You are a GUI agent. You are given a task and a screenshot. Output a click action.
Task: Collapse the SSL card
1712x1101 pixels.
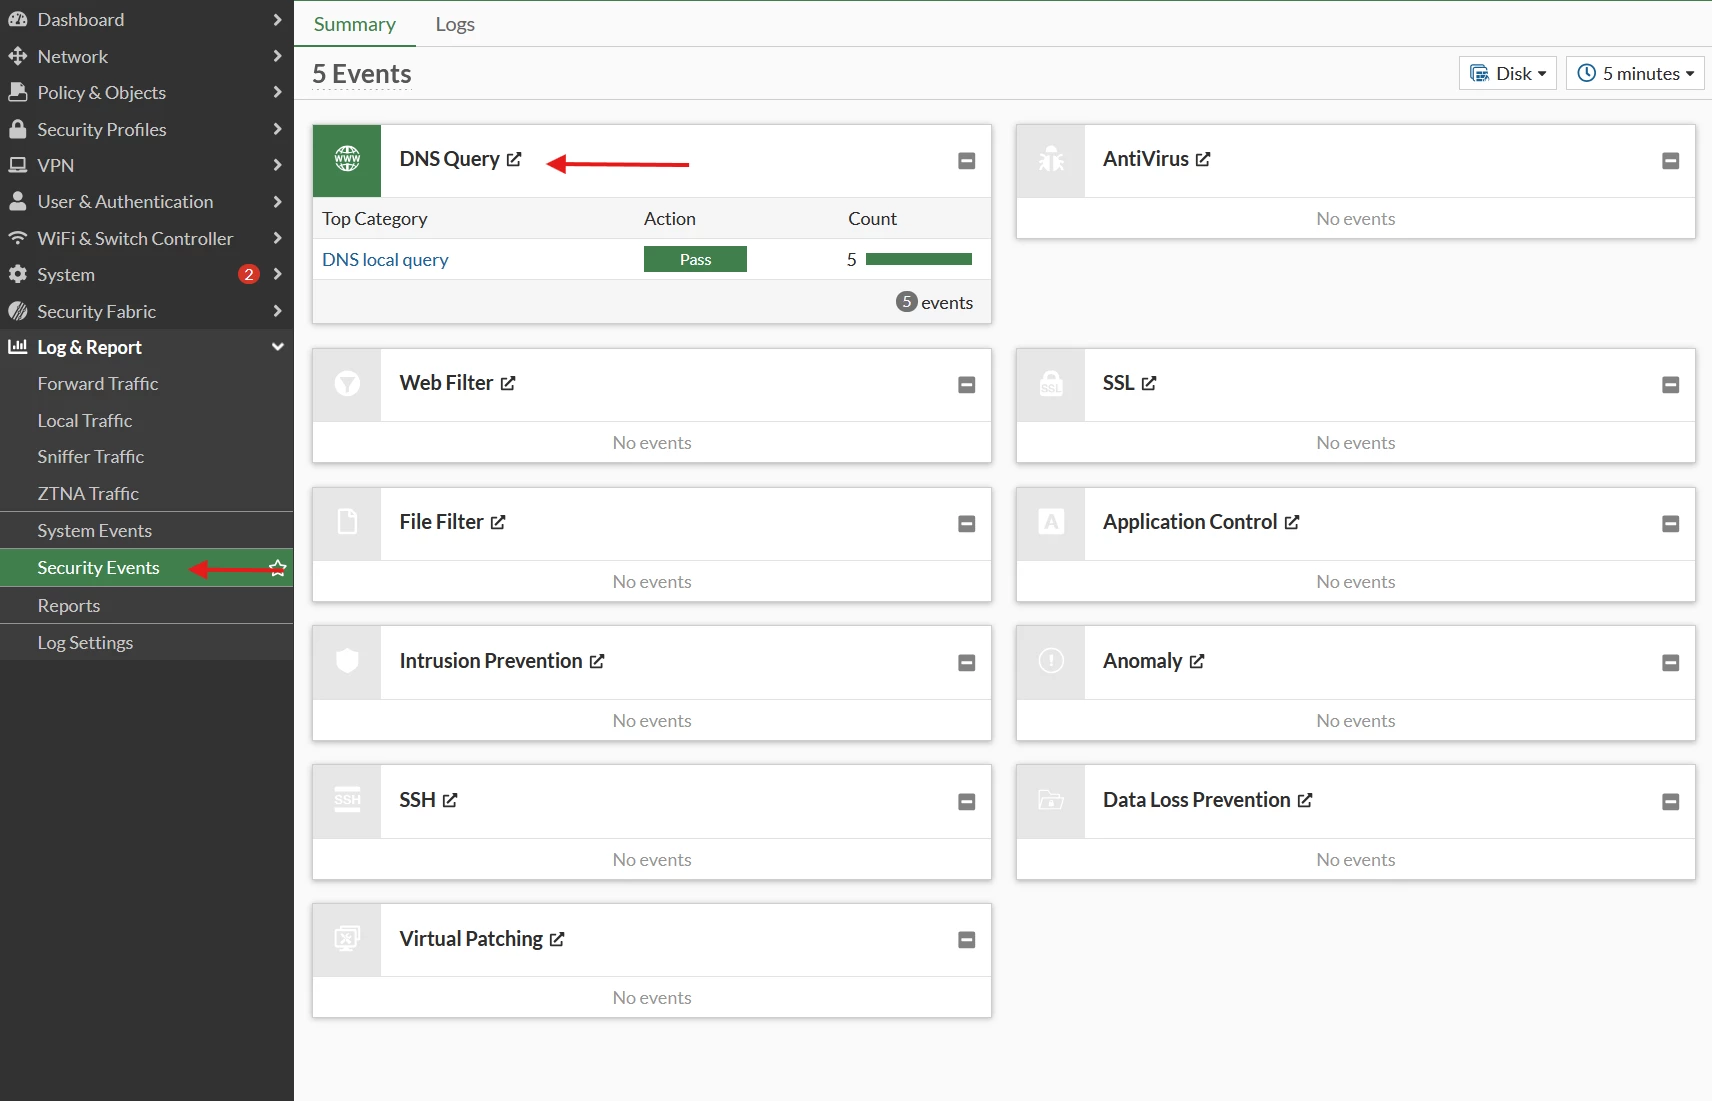1671,385
